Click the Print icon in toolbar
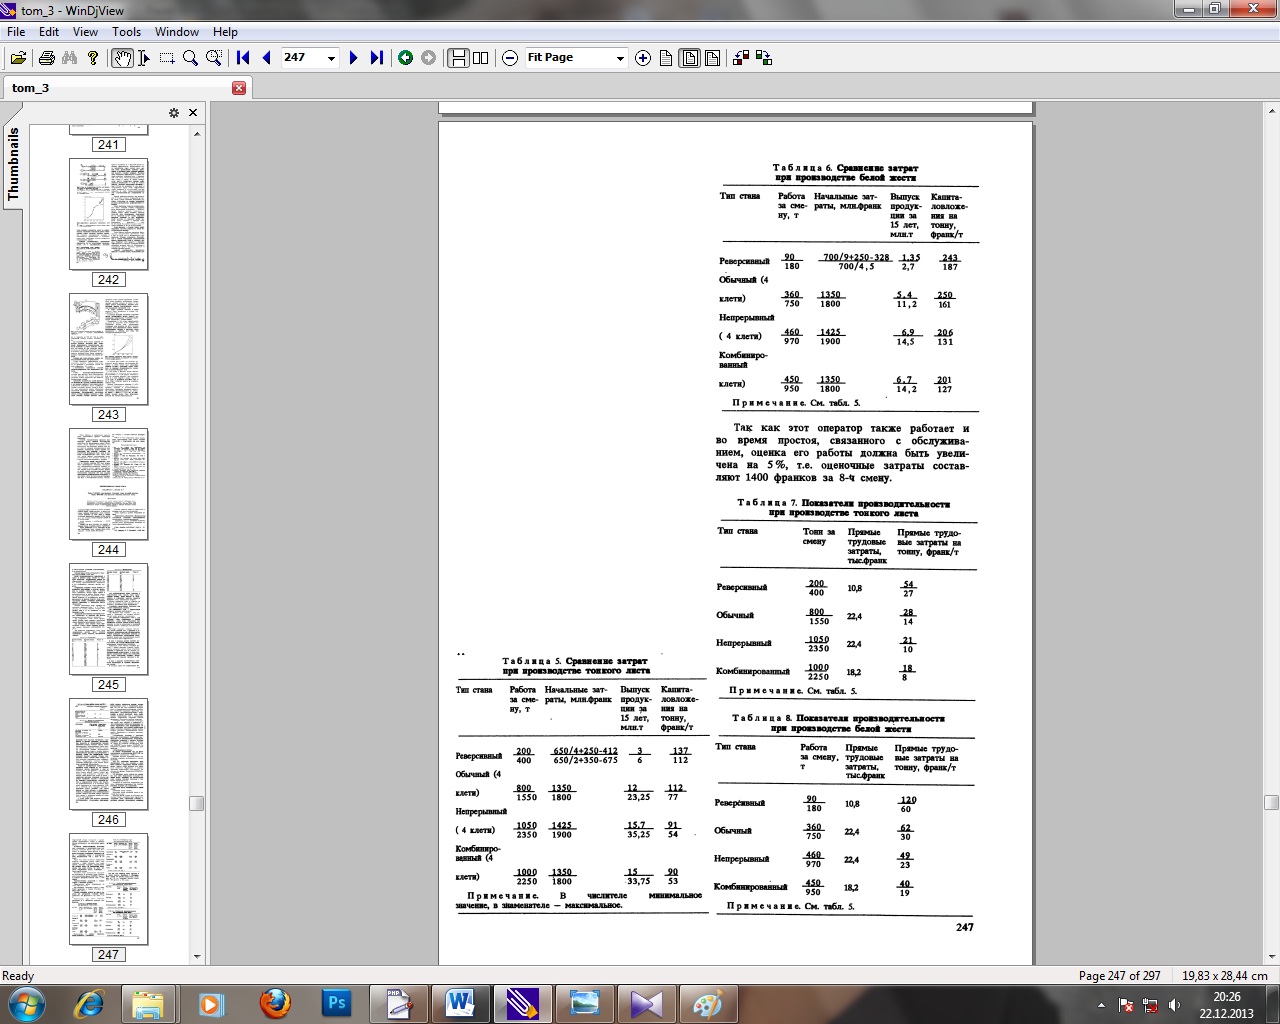This screenshot has height=1024, width=1280. 46,58
